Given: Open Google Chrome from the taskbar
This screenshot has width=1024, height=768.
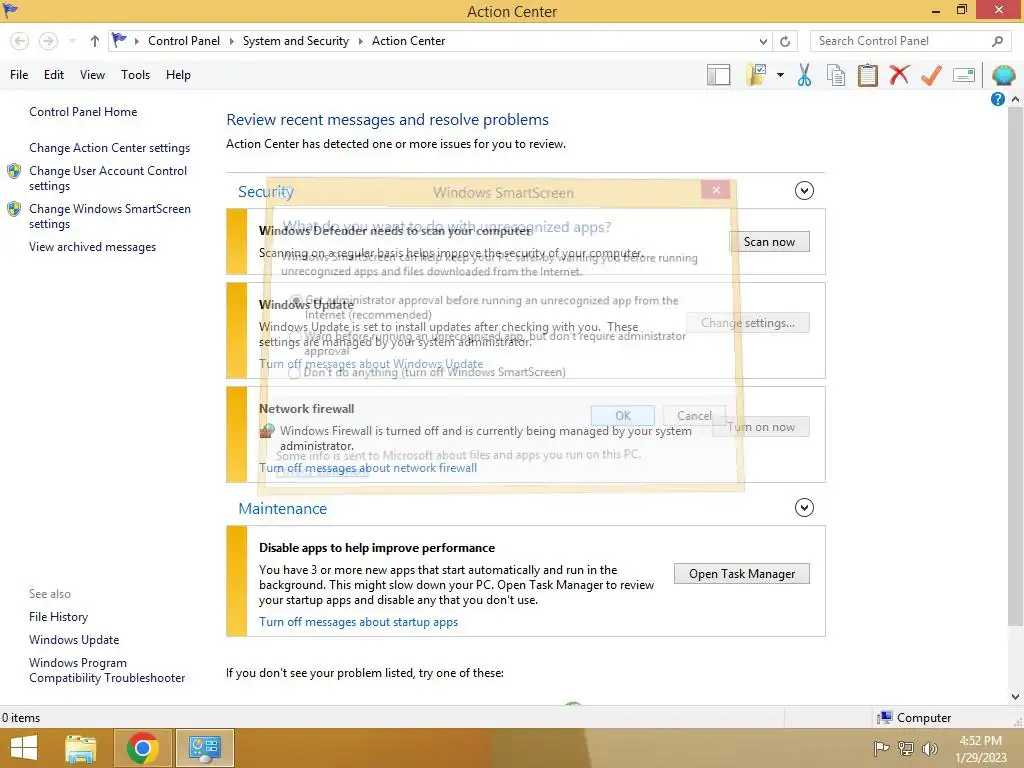Looking at the screenshot, I should click(142, 748).
